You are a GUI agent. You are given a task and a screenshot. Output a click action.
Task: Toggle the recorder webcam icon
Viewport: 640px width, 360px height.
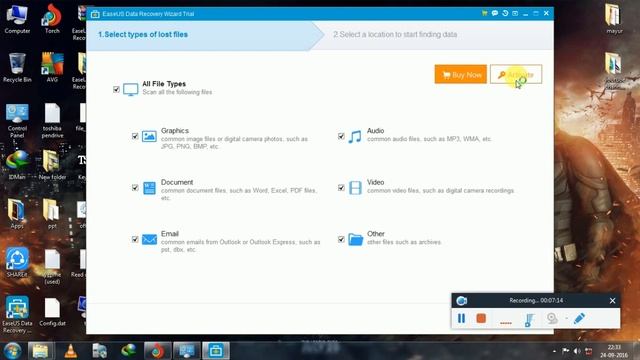pyautogui.click(x=552, y=318)
